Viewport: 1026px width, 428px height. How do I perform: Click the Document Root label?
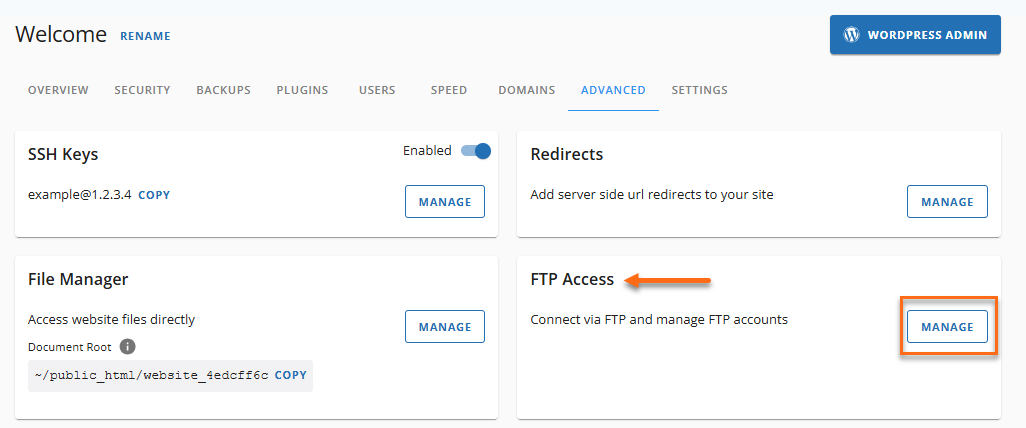click(69, 346)
